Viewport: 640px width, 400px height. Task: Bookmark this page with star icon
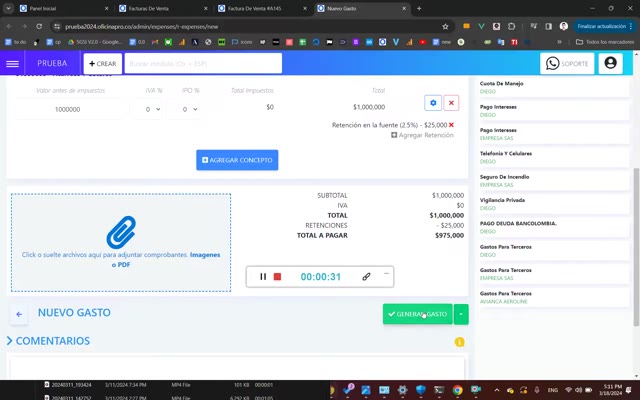445,27
